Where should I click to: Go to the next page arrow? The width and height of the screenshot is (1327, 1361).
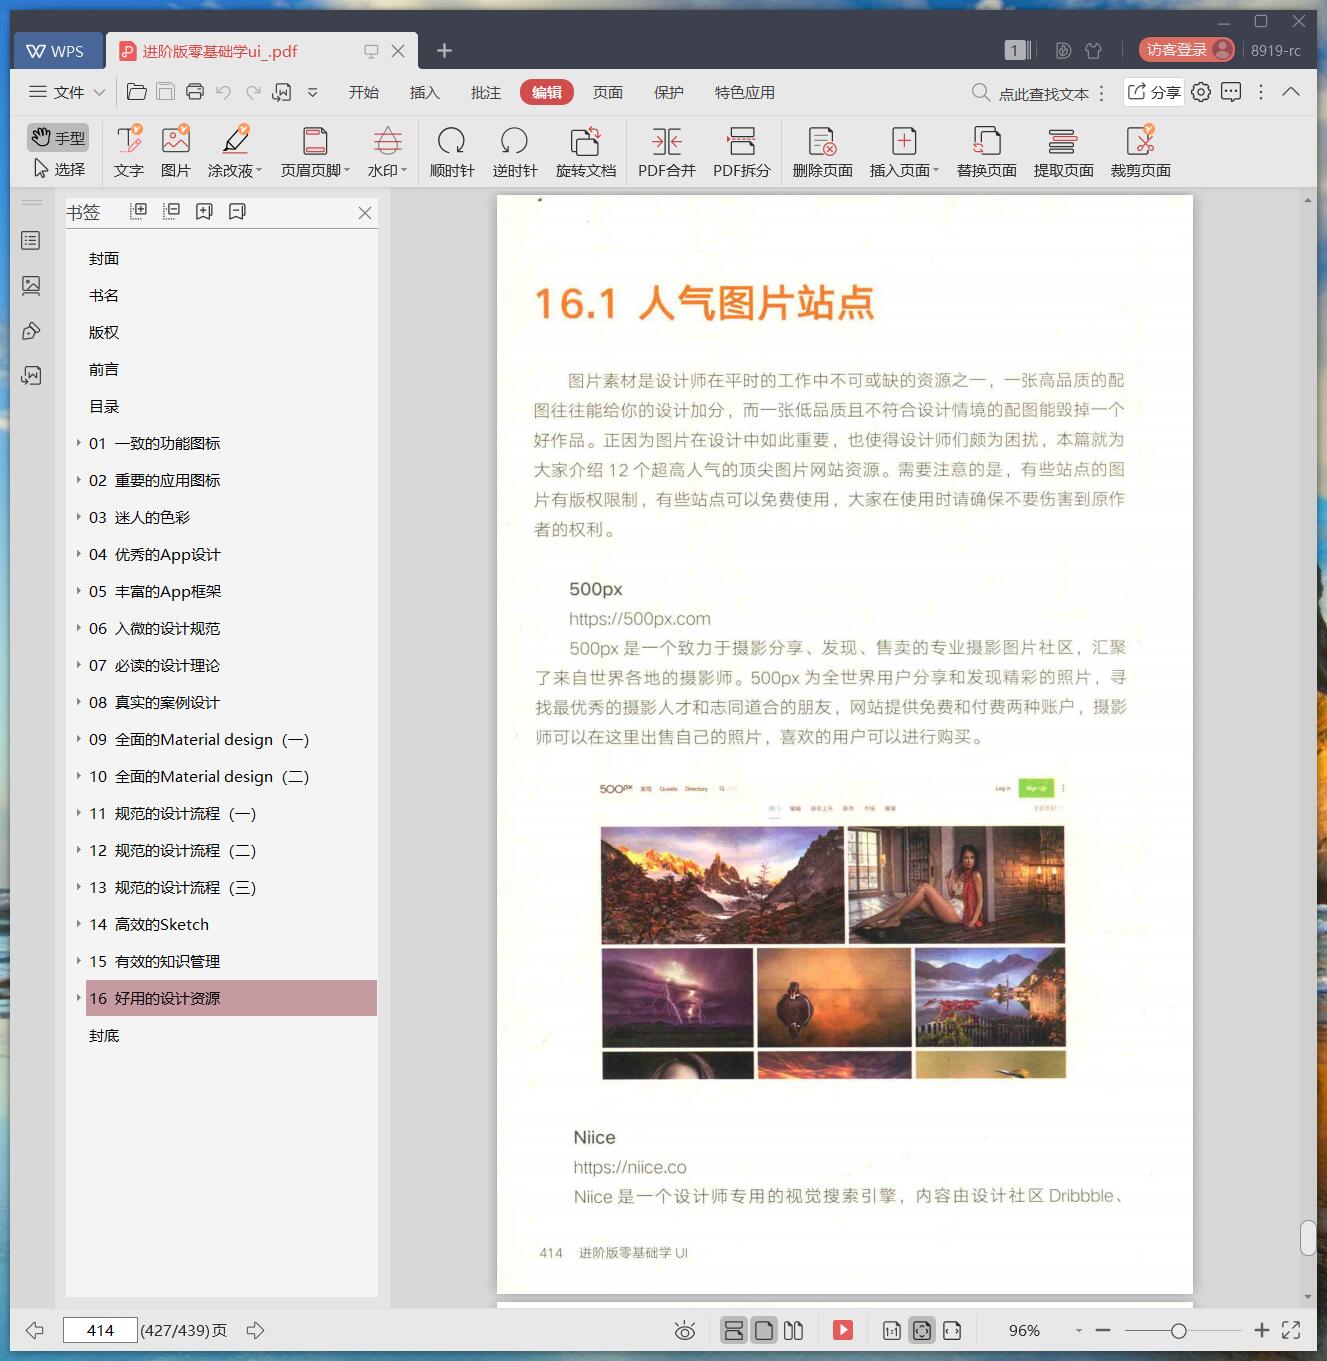(255, 1330)
